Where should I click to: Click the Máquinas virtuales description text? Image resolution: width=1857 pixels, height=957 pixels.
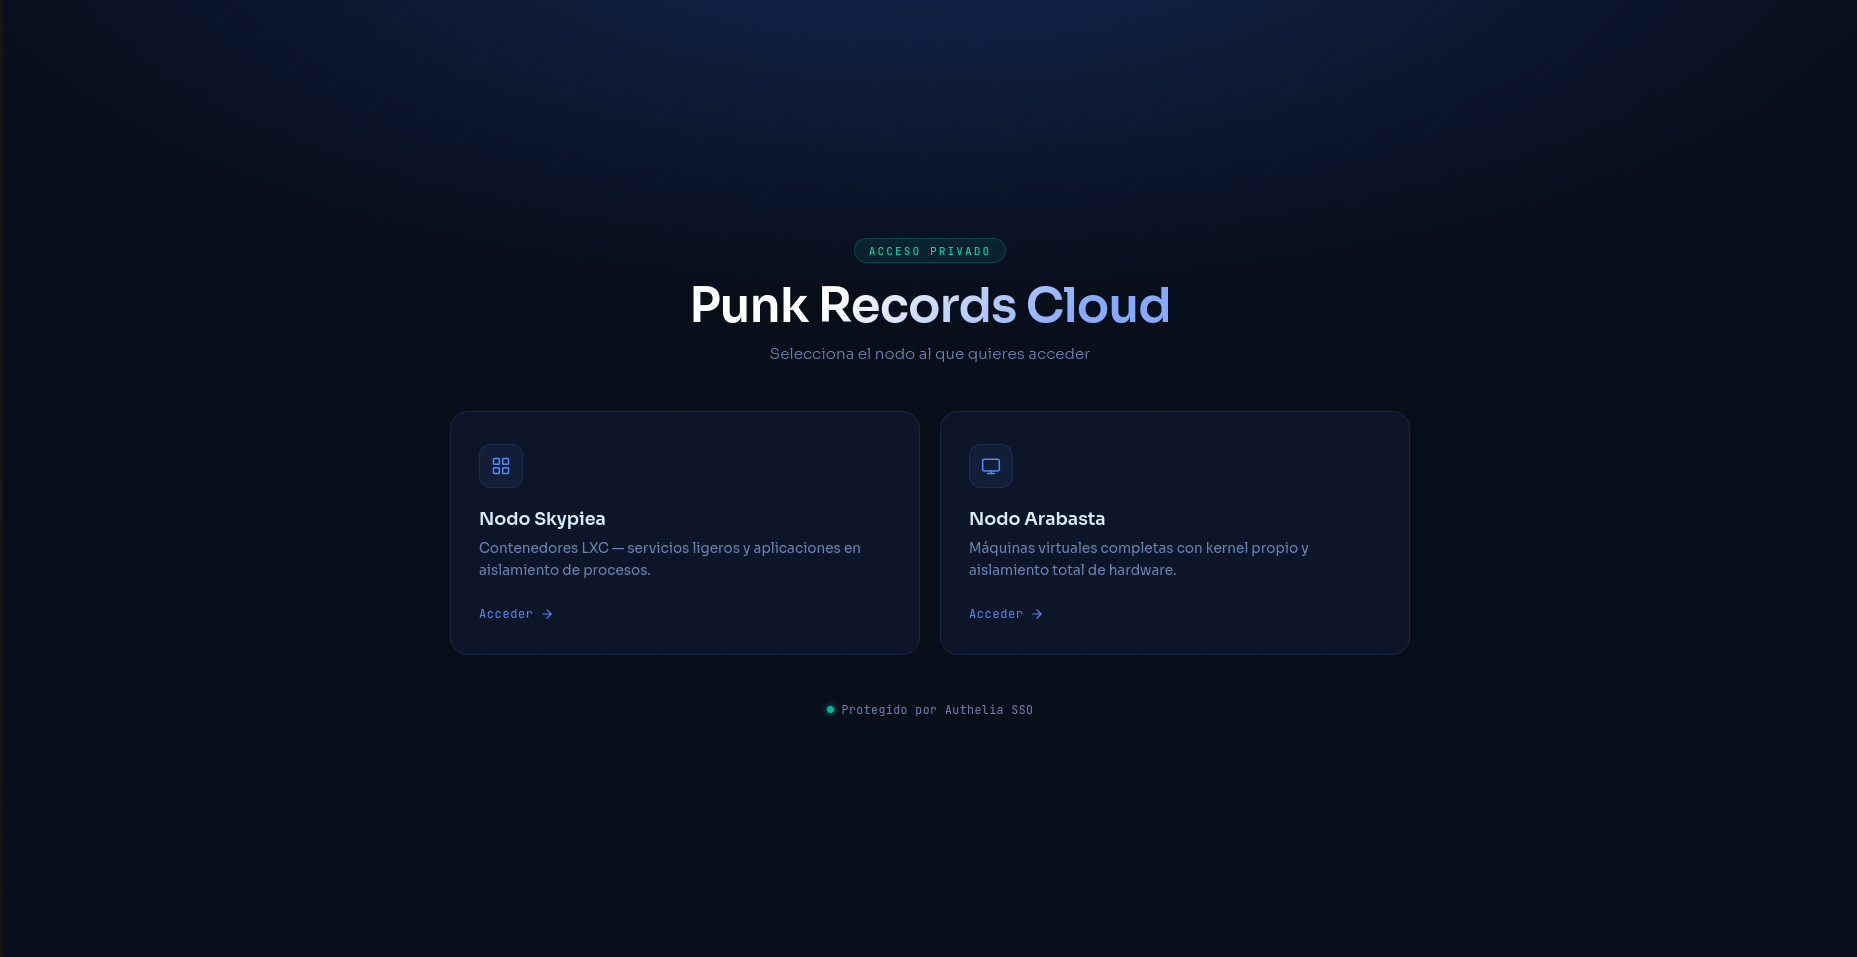pyautogui.click(x=1139, y=559)
